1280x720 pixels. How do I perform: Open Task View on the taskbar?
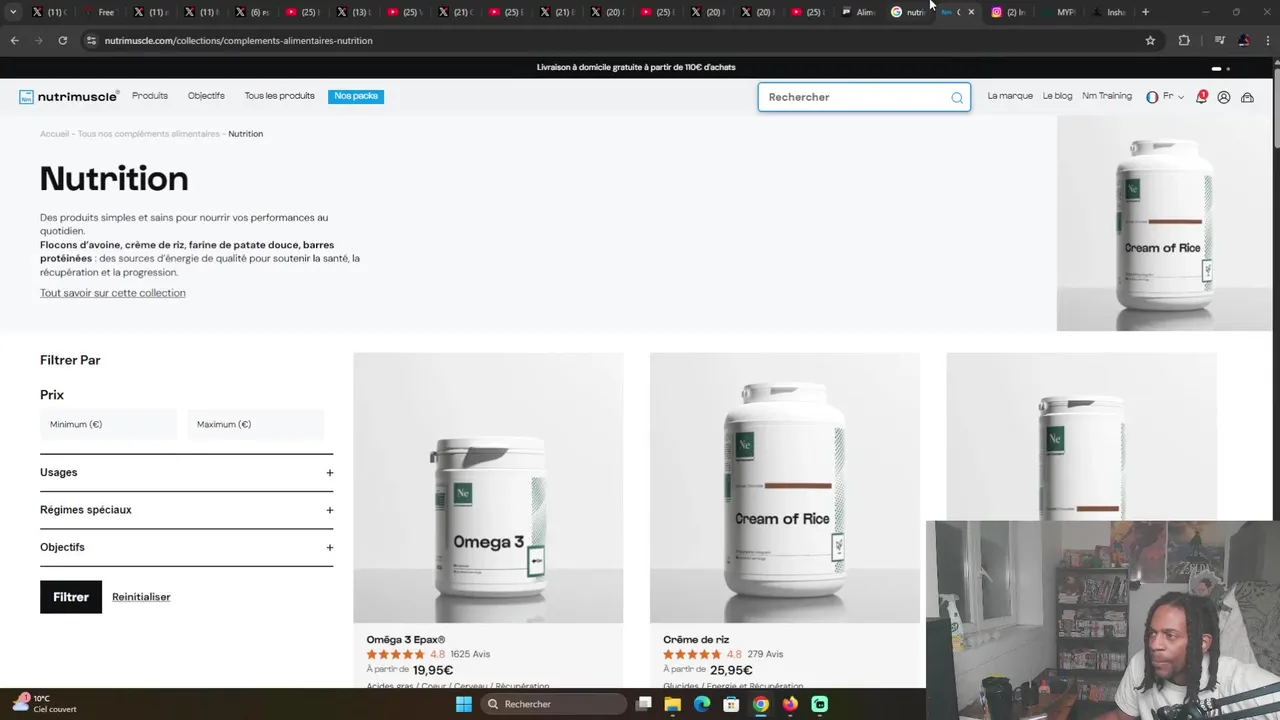coord(644,704)
